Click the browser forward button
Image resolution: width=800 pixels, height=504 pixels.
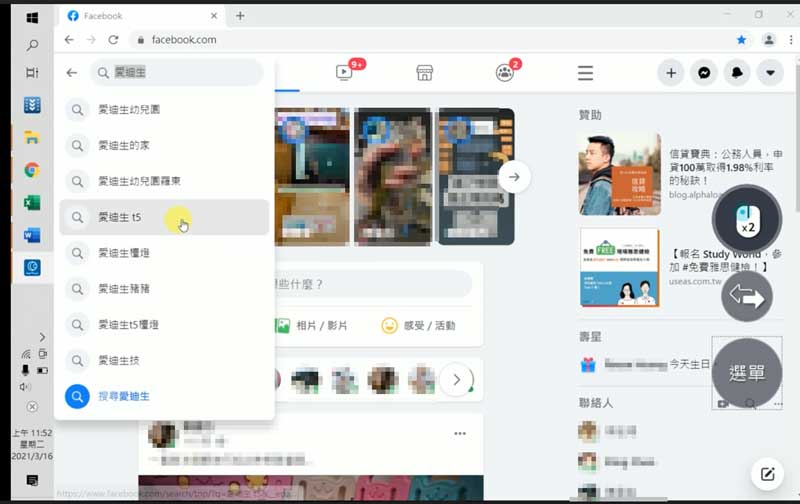click(91, 40)
